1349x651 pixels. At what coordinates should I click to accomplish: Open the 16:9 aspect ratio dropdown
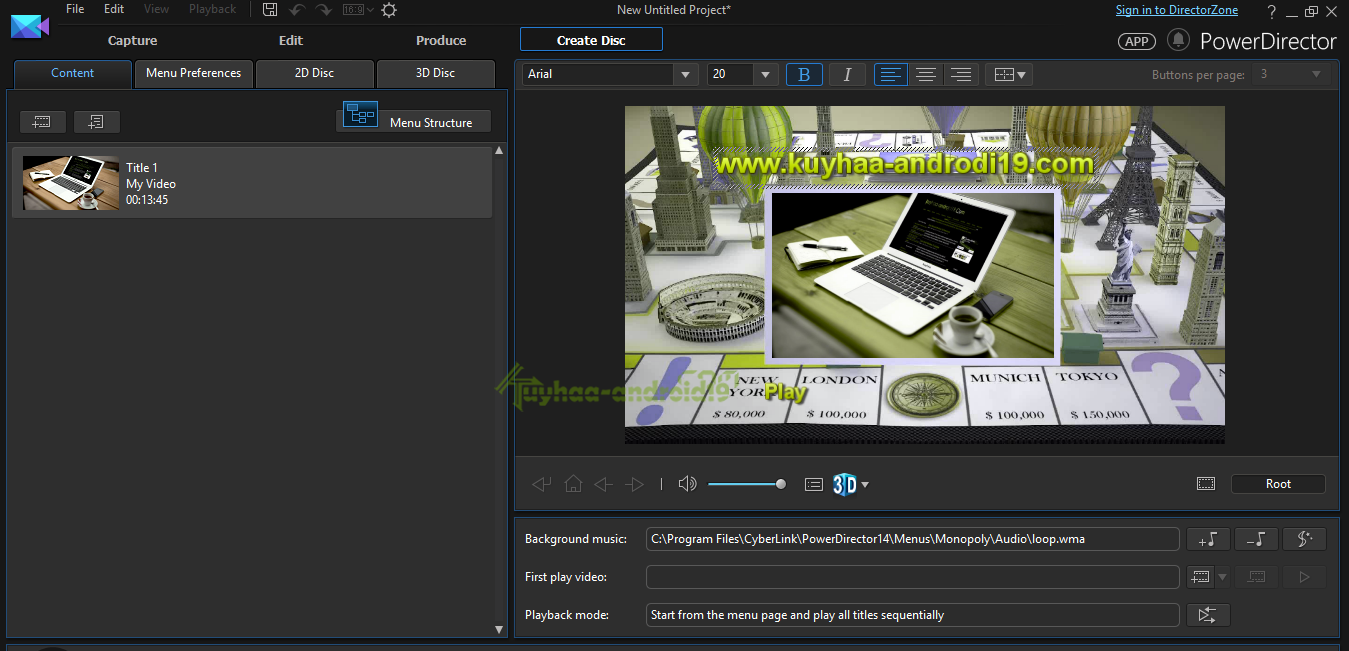pyautogui.click(x=358, y=10)
